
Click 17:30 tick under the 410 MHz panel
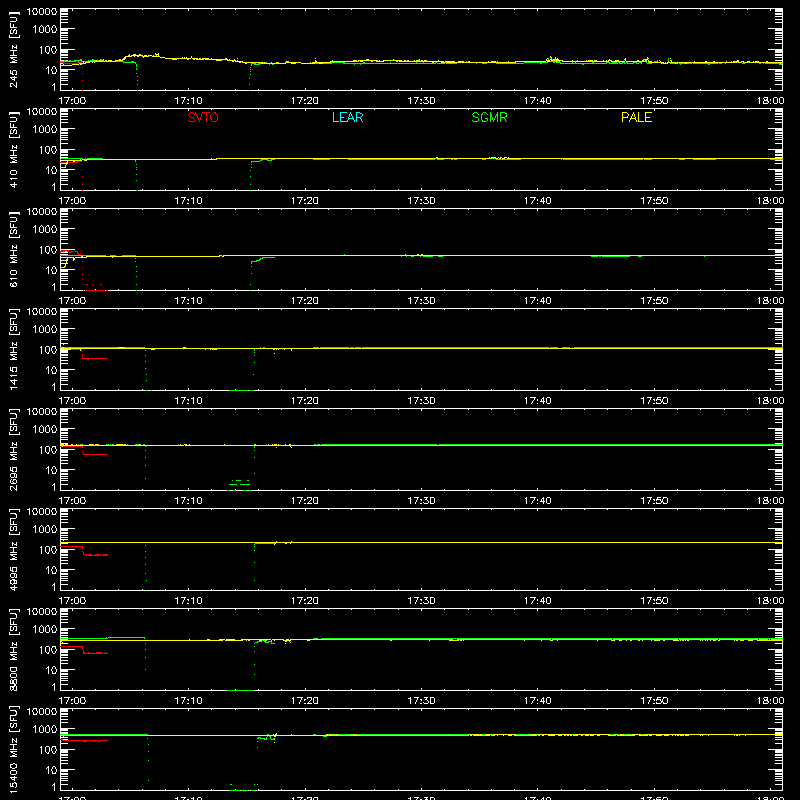421,201
